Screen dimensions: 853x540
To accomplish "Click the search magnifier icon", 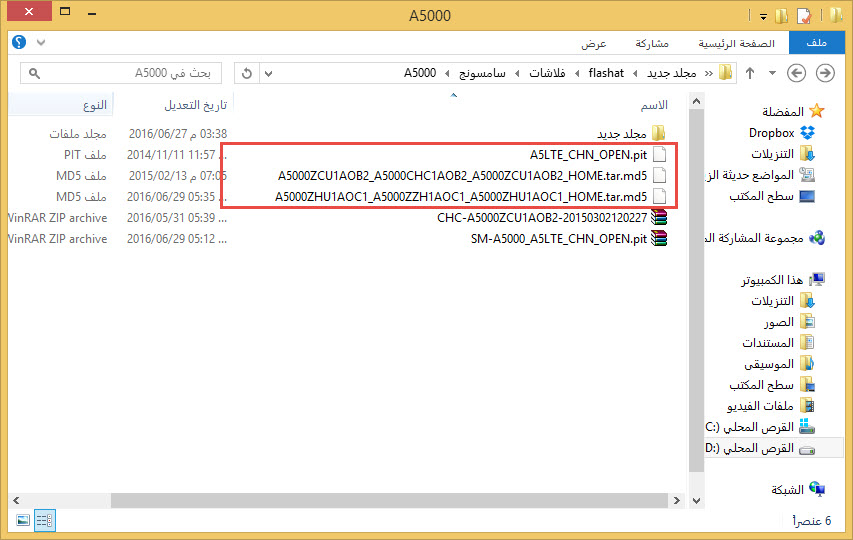I will tap(34, 73).
